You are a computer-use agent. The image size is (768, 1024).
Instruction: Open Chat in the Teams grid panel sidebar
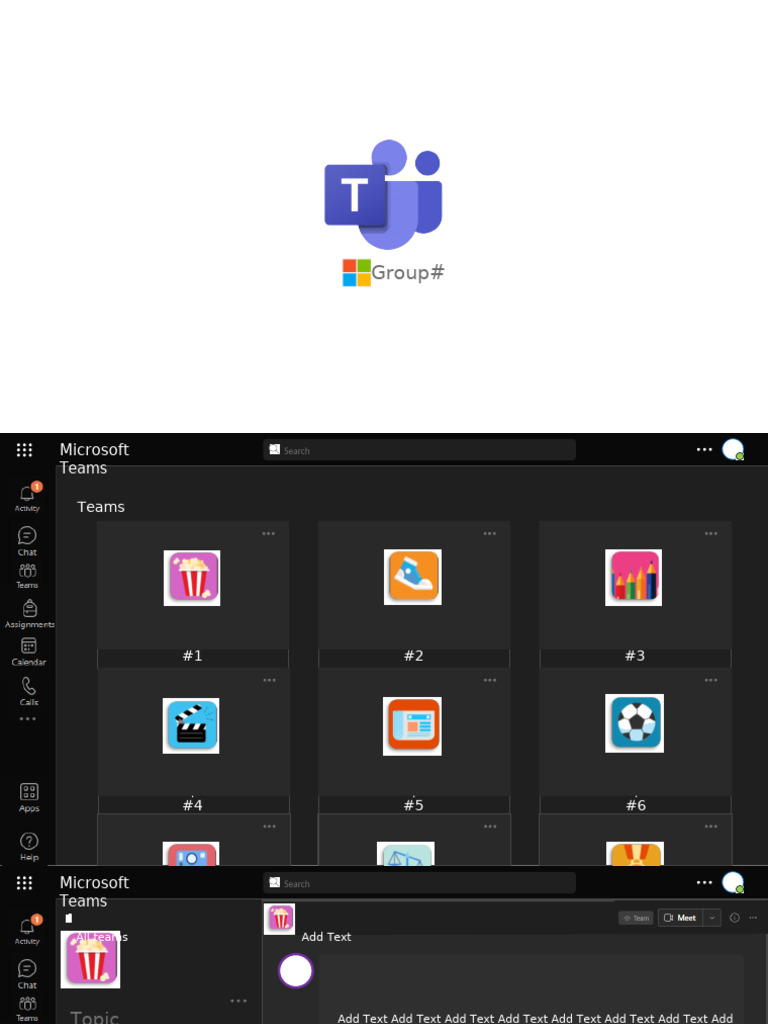(x=27, y=541)
